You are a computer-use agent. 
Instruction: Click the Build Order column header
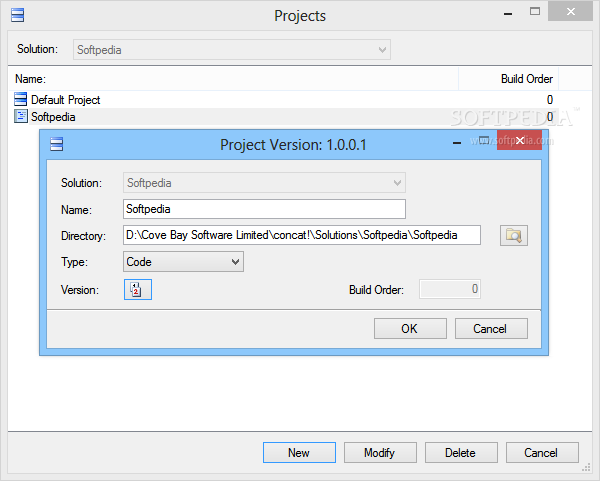pyautogui.click(x=509, y=79)
